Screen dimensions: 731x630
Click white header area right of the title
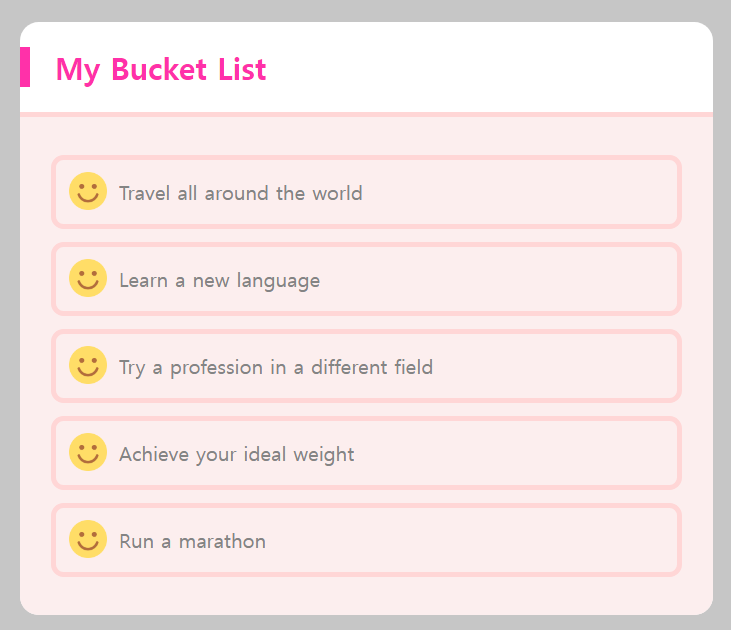[x=500, y=68]
